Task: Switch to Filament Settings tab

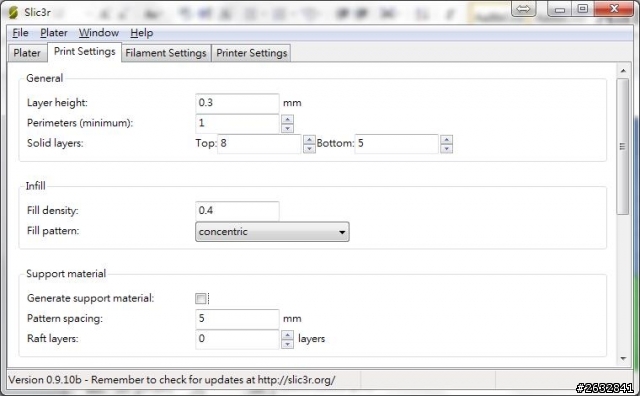Action: [x=166, y=53]
